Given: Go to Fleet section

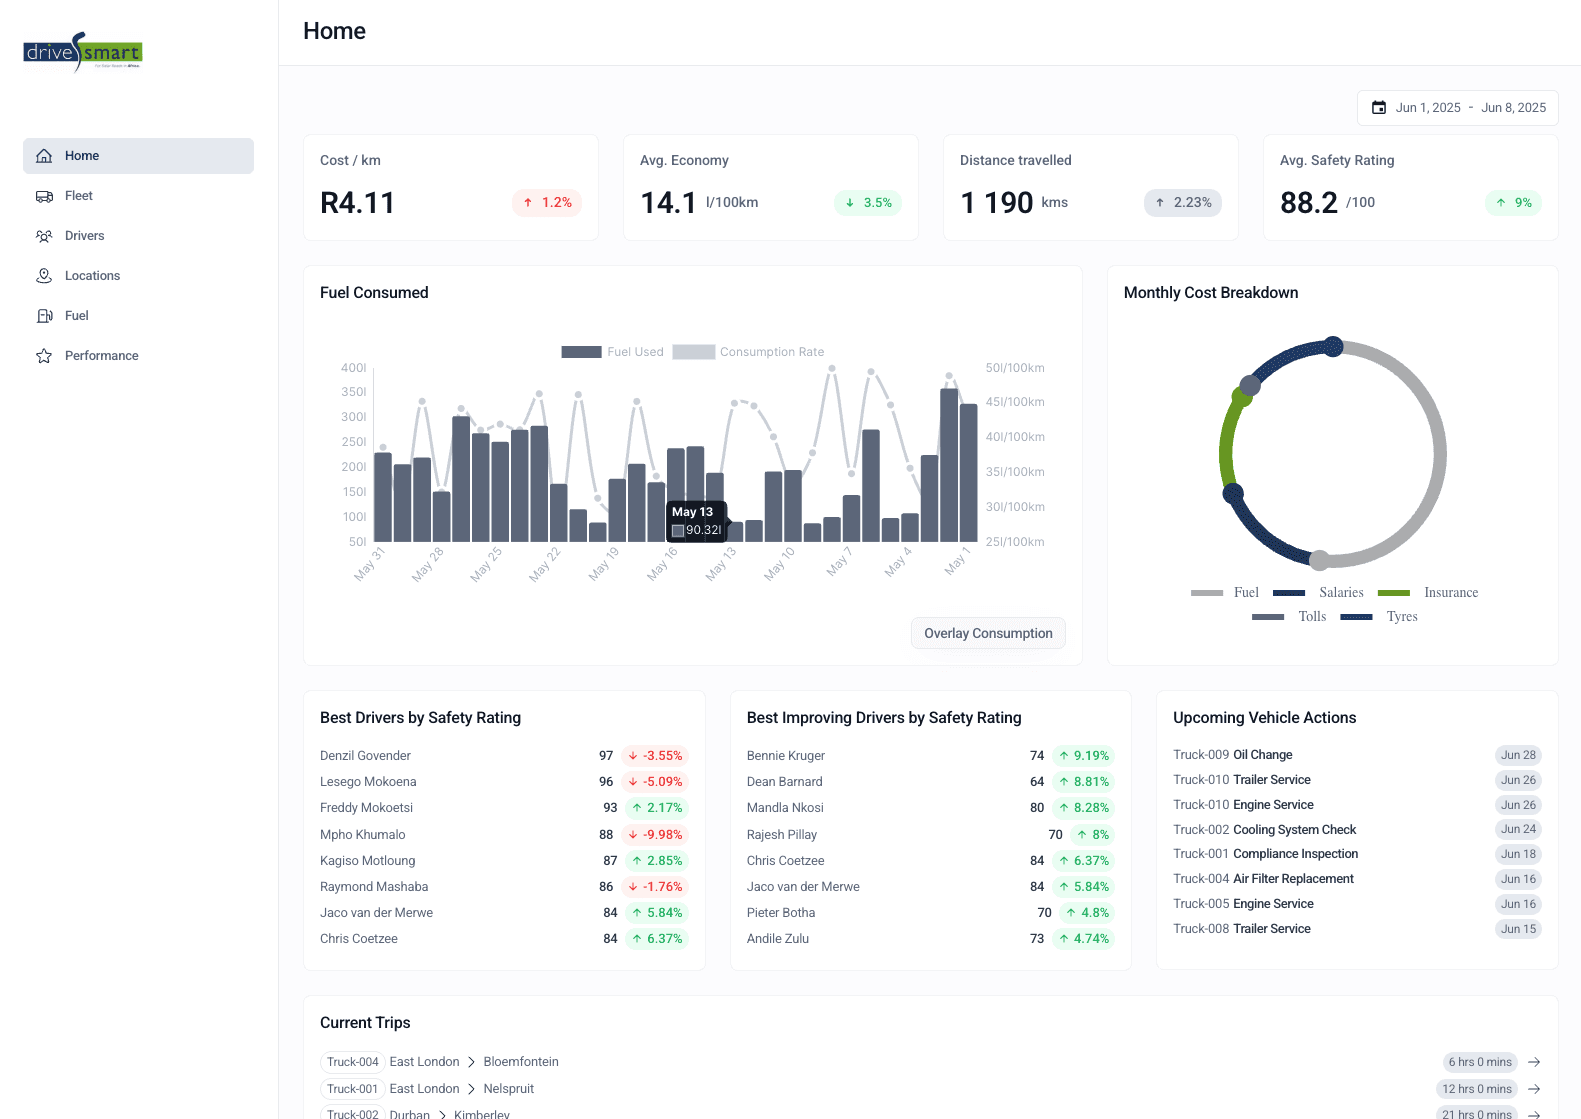Looking at the screenshot, I should pyautogui.click(x=138, y=196).
